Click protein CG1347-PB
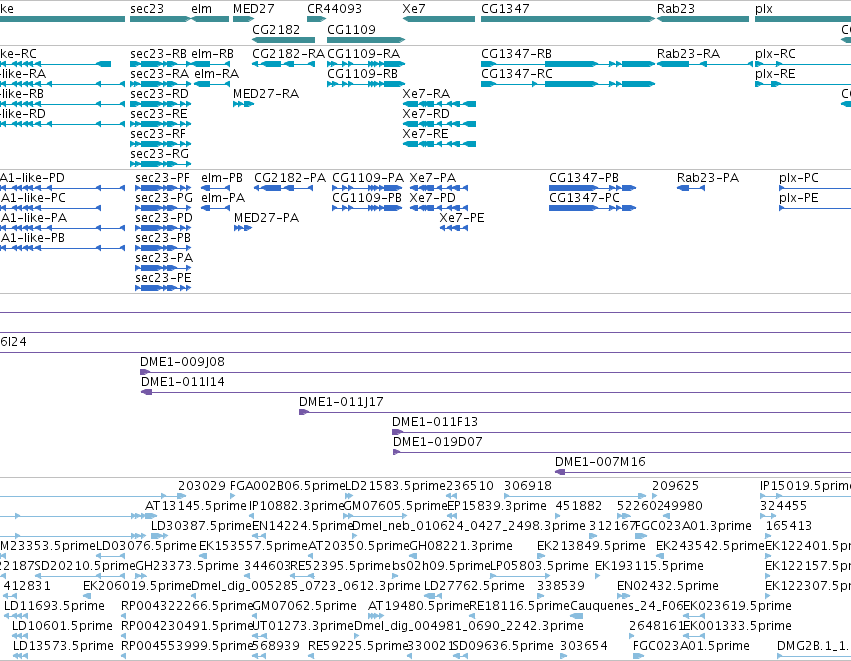Image resolution: width=851 pixels, height=661 pixels. 592,188
